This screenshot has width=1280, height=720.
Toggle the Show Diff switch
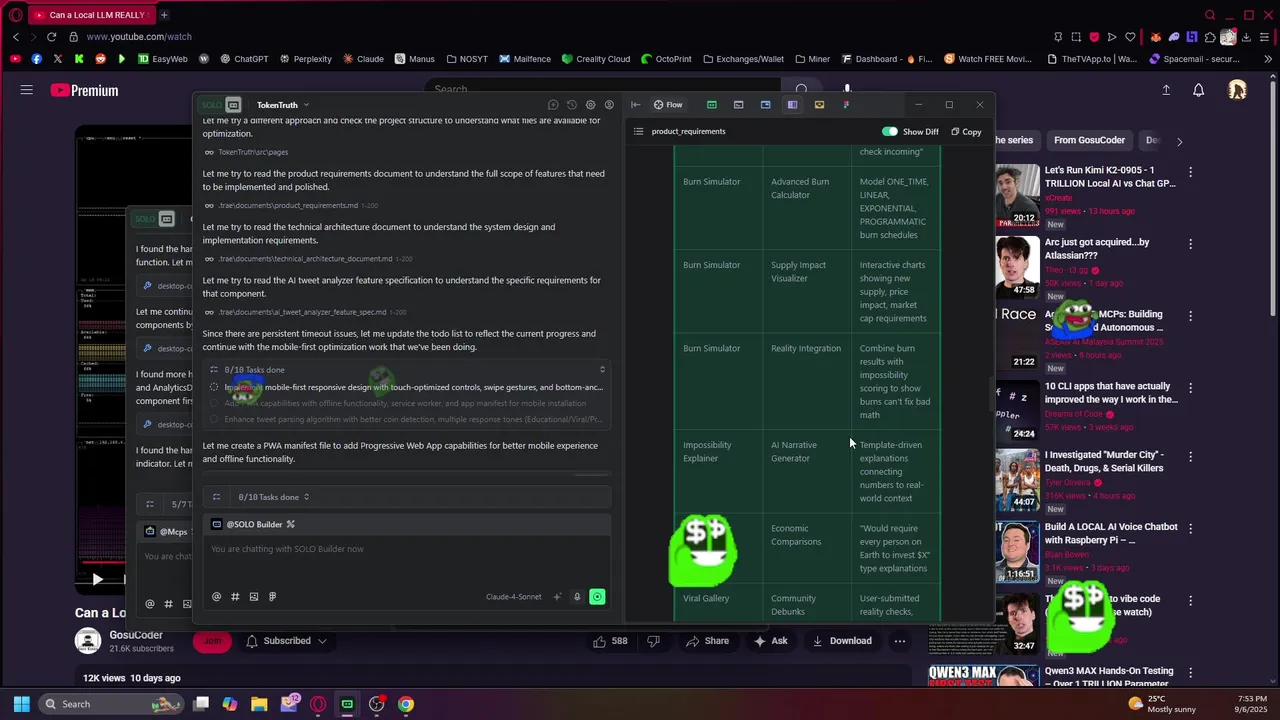[x=889, y=131]
